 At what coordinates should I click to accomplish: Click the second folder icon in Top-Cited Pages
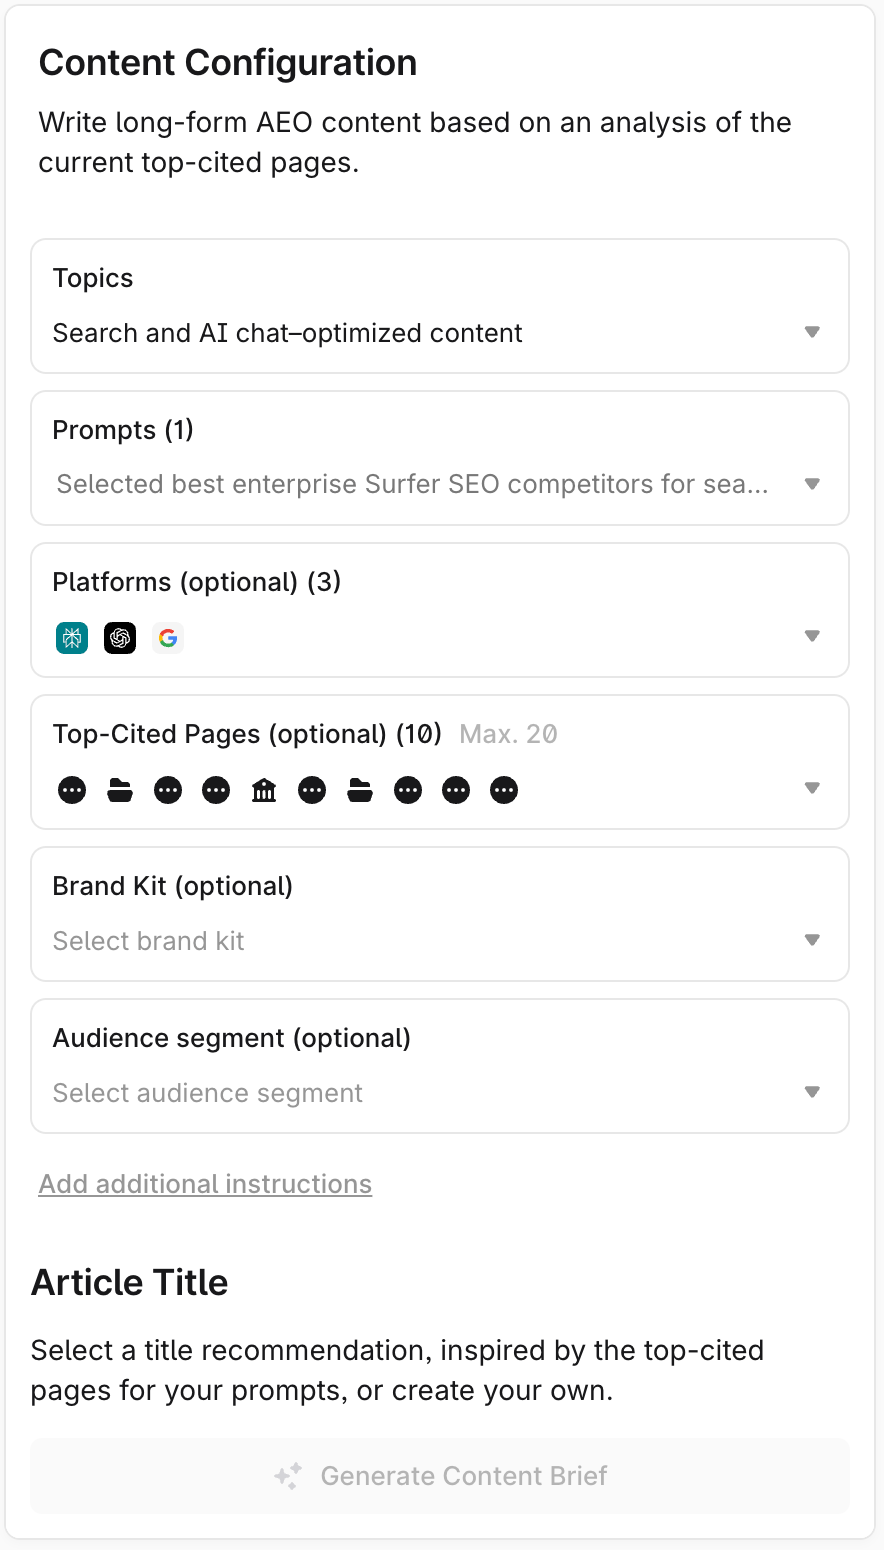pos(360,791)
